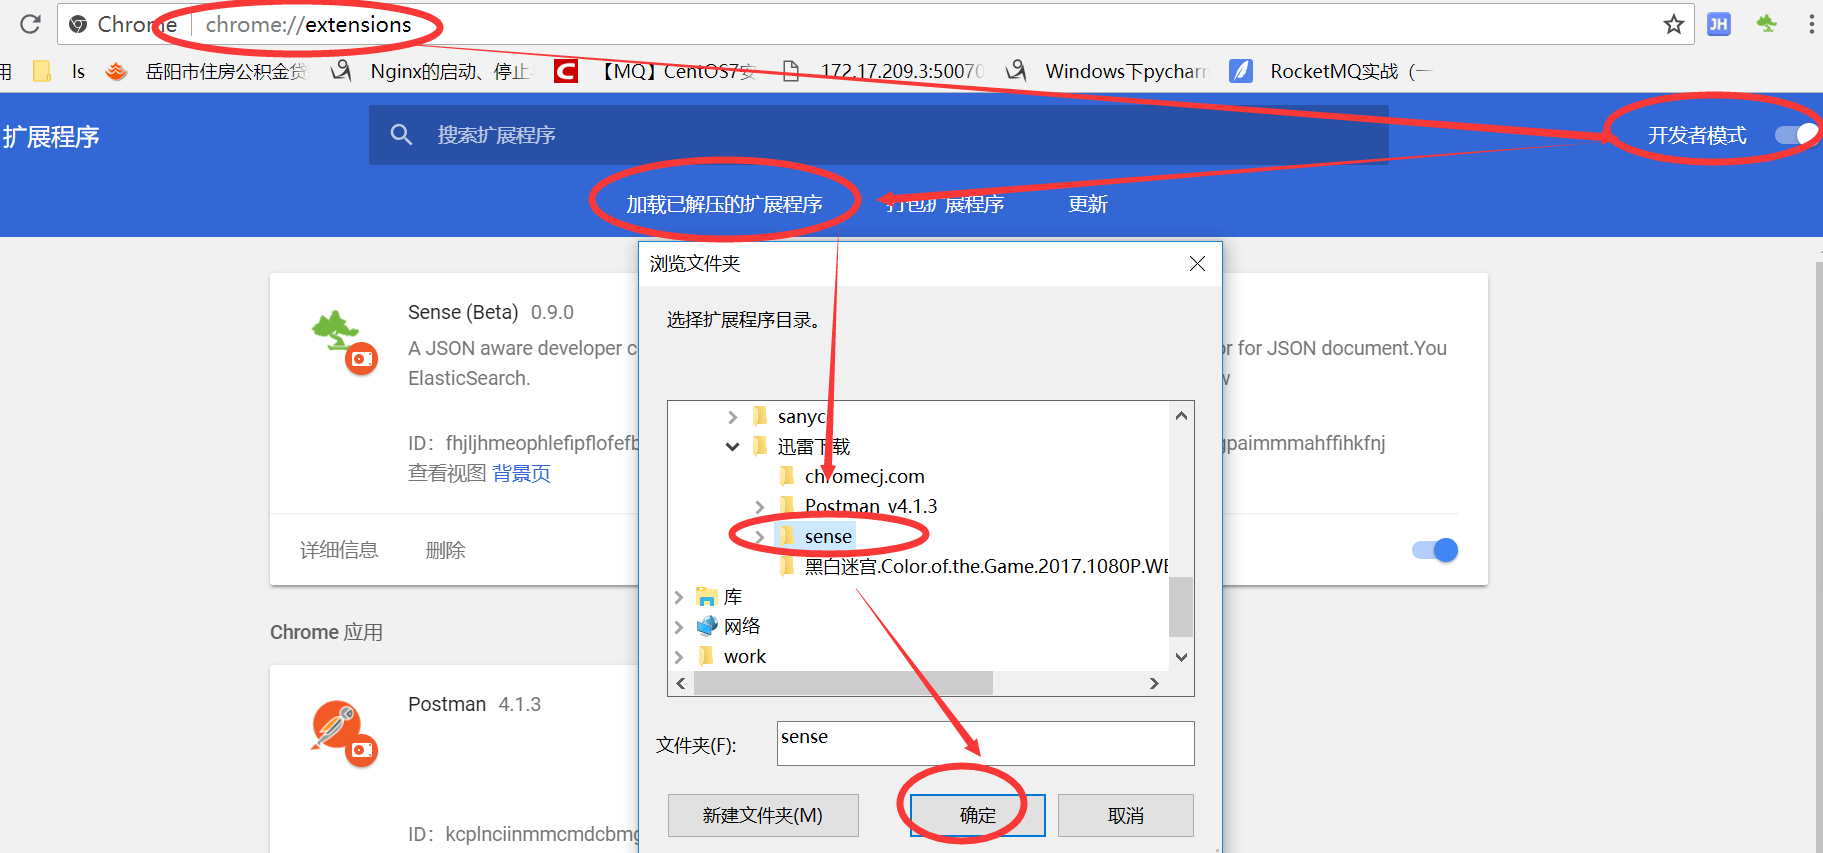Click the folder tree scroll-down arrow
Screen dimensions: 1823x853
[x=1181, y=657]
